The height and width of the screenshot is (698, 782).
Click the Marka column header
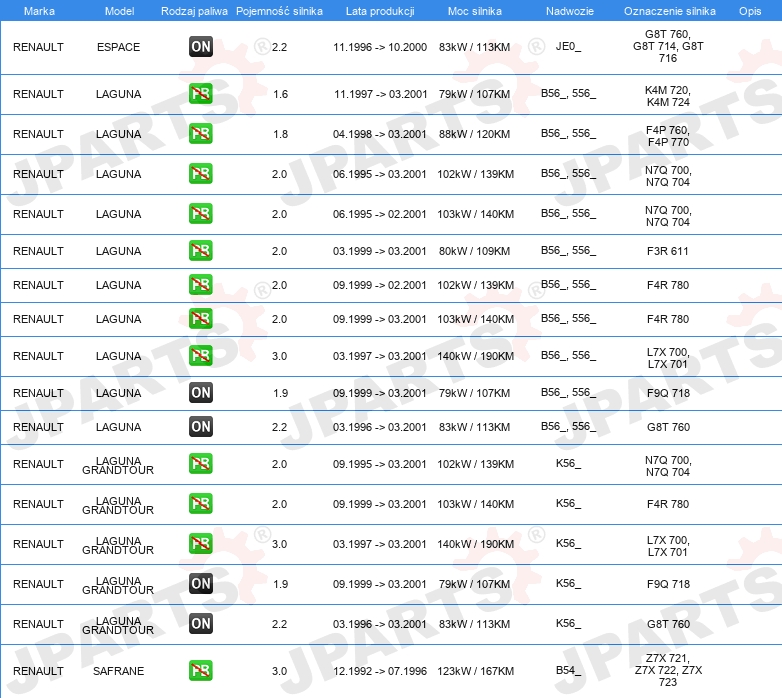coord(39,11)
